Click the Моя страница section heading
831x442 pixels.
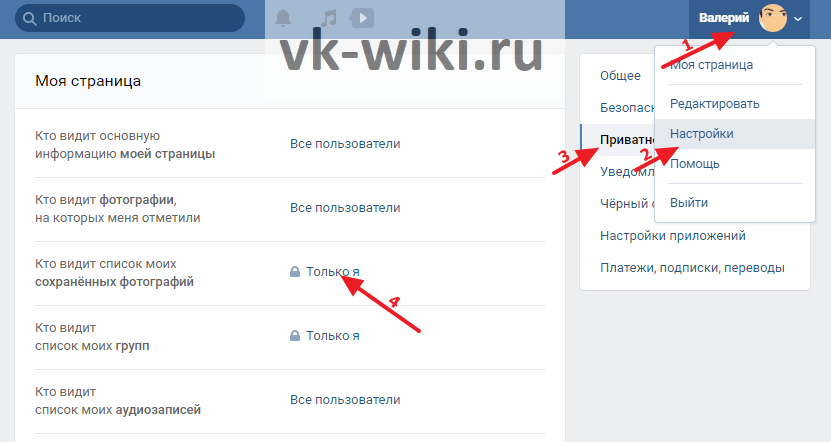(x=88, y=81)
